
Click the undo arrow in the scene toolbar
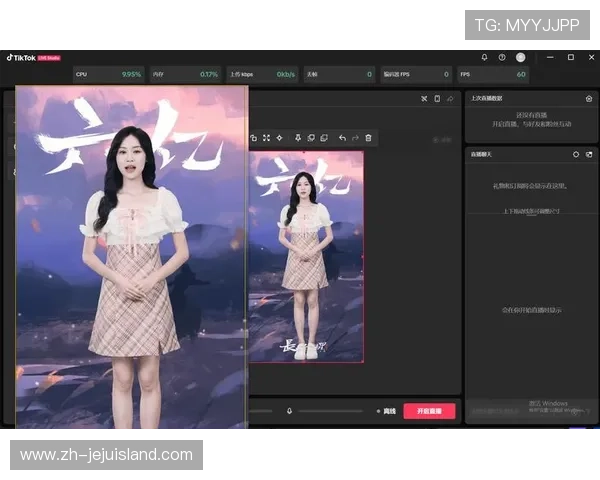click(x=342, y=138)
